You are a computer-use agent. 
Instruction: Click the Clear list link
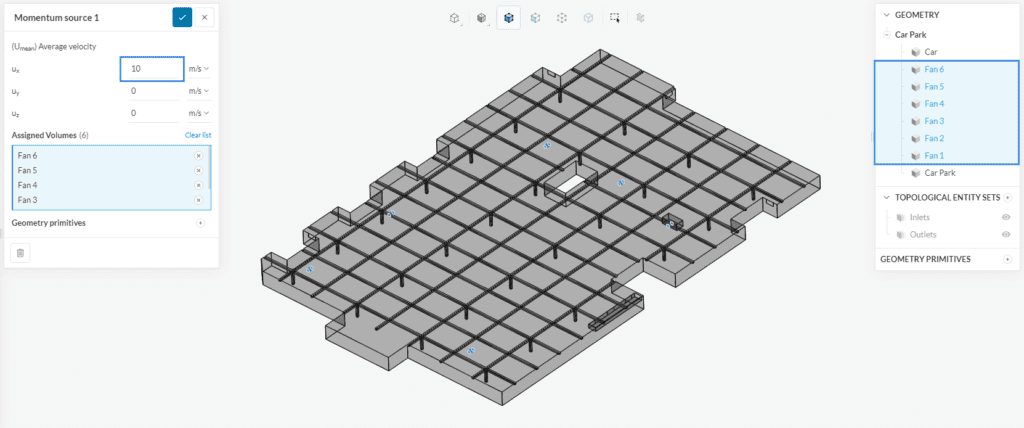[198, 135]
